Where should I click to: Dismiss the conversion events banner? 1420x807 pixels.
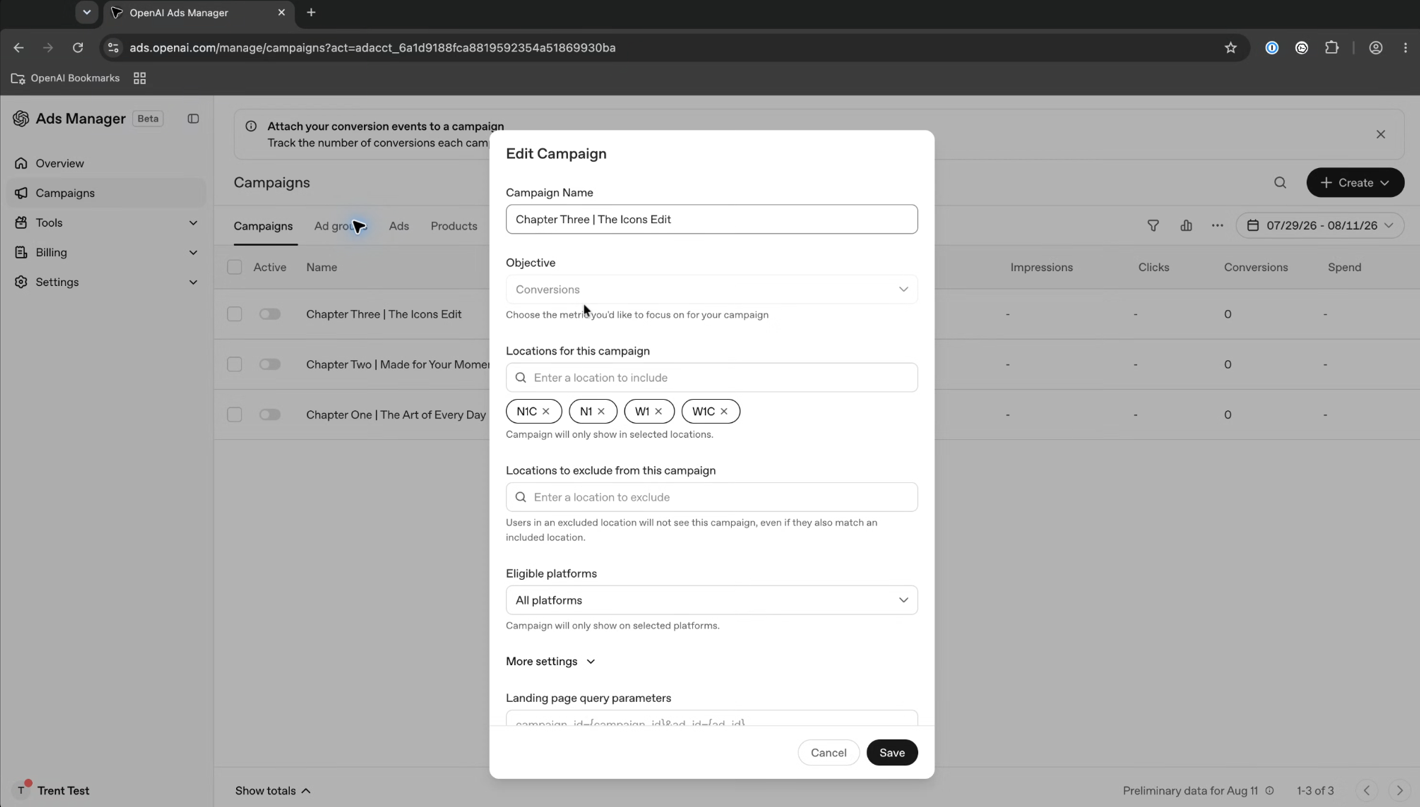click(x=1381, y=135)
